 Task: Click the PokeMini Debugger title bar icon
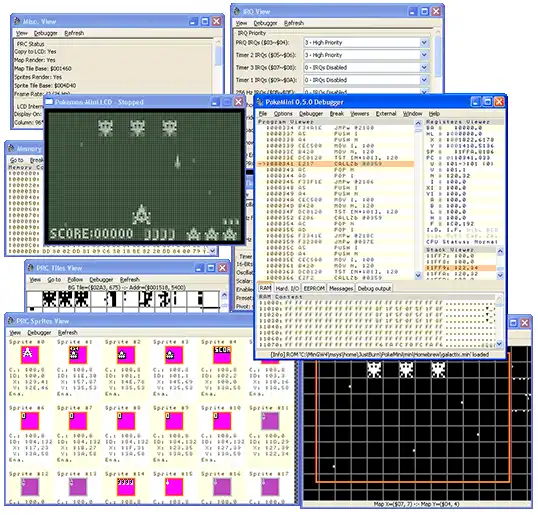[259, 102]
